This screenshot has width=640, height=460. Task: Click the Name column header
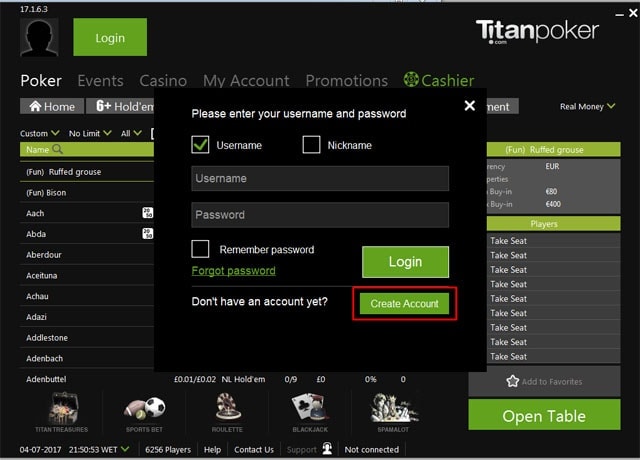pos(87,149)
